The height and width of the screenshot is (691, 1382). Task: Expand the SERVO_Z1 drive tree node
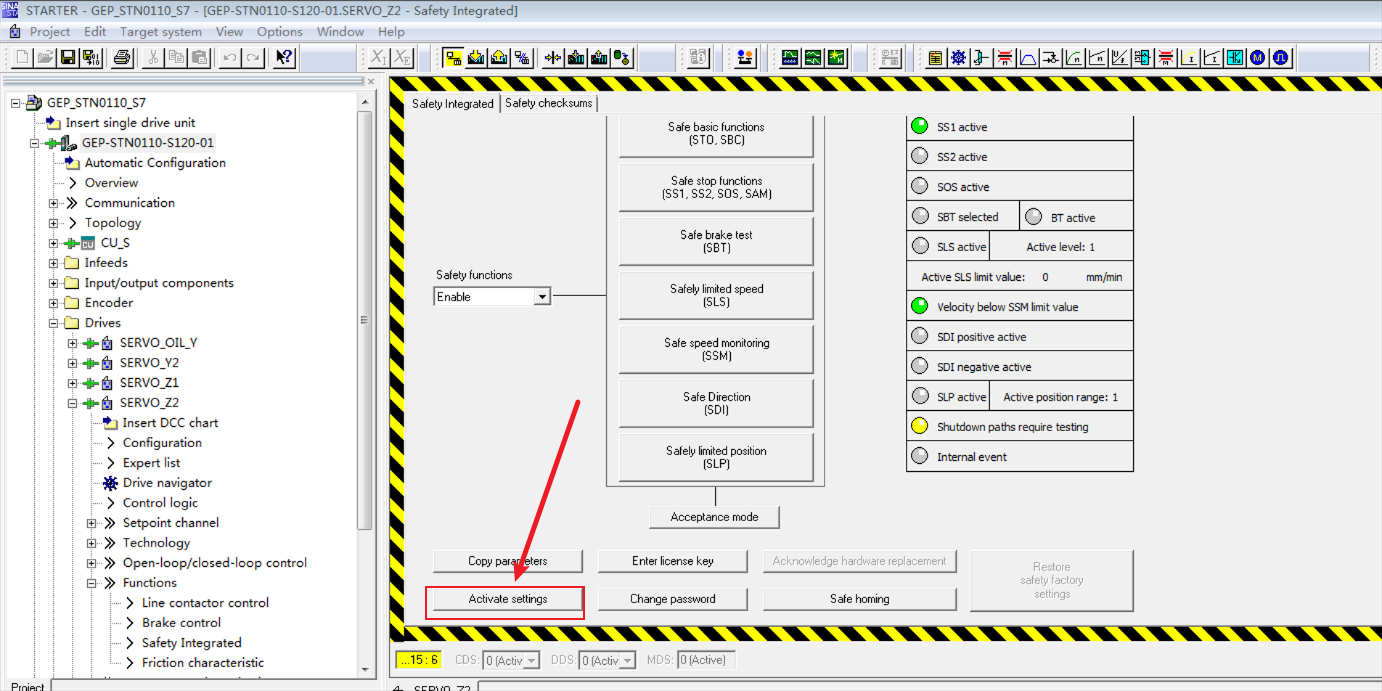pyautogui.click(x=73, y=383)
